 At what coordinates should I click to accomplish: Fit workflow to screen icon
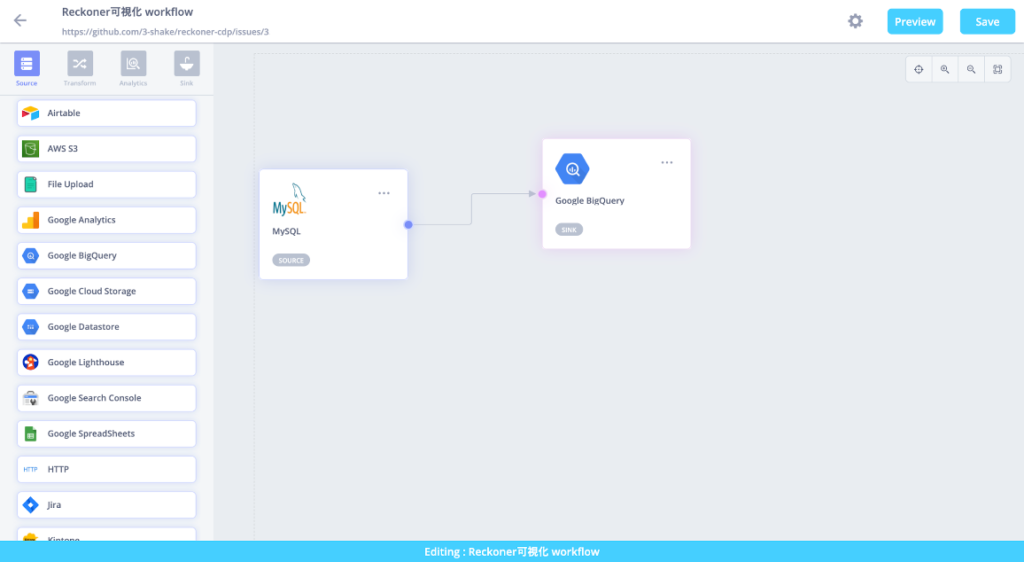(997, 69)
